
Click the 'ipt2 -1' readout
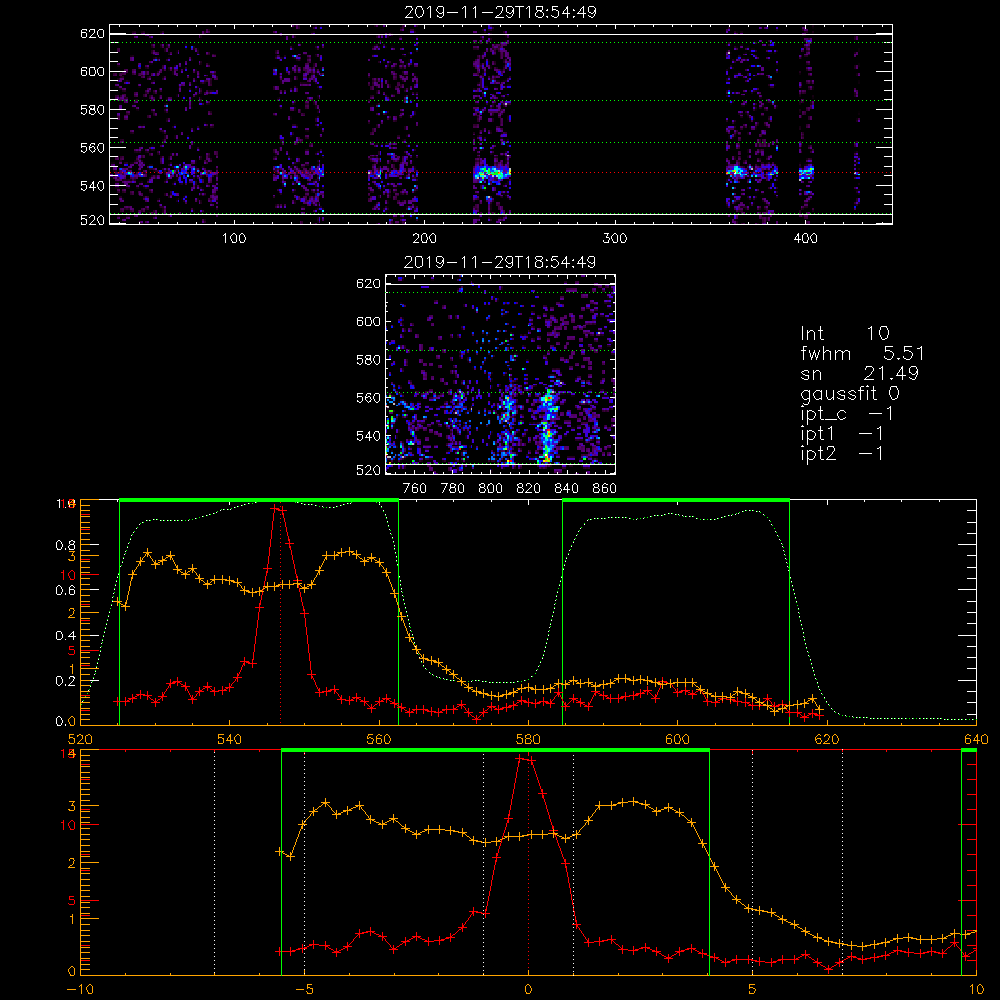coord(842,454)
